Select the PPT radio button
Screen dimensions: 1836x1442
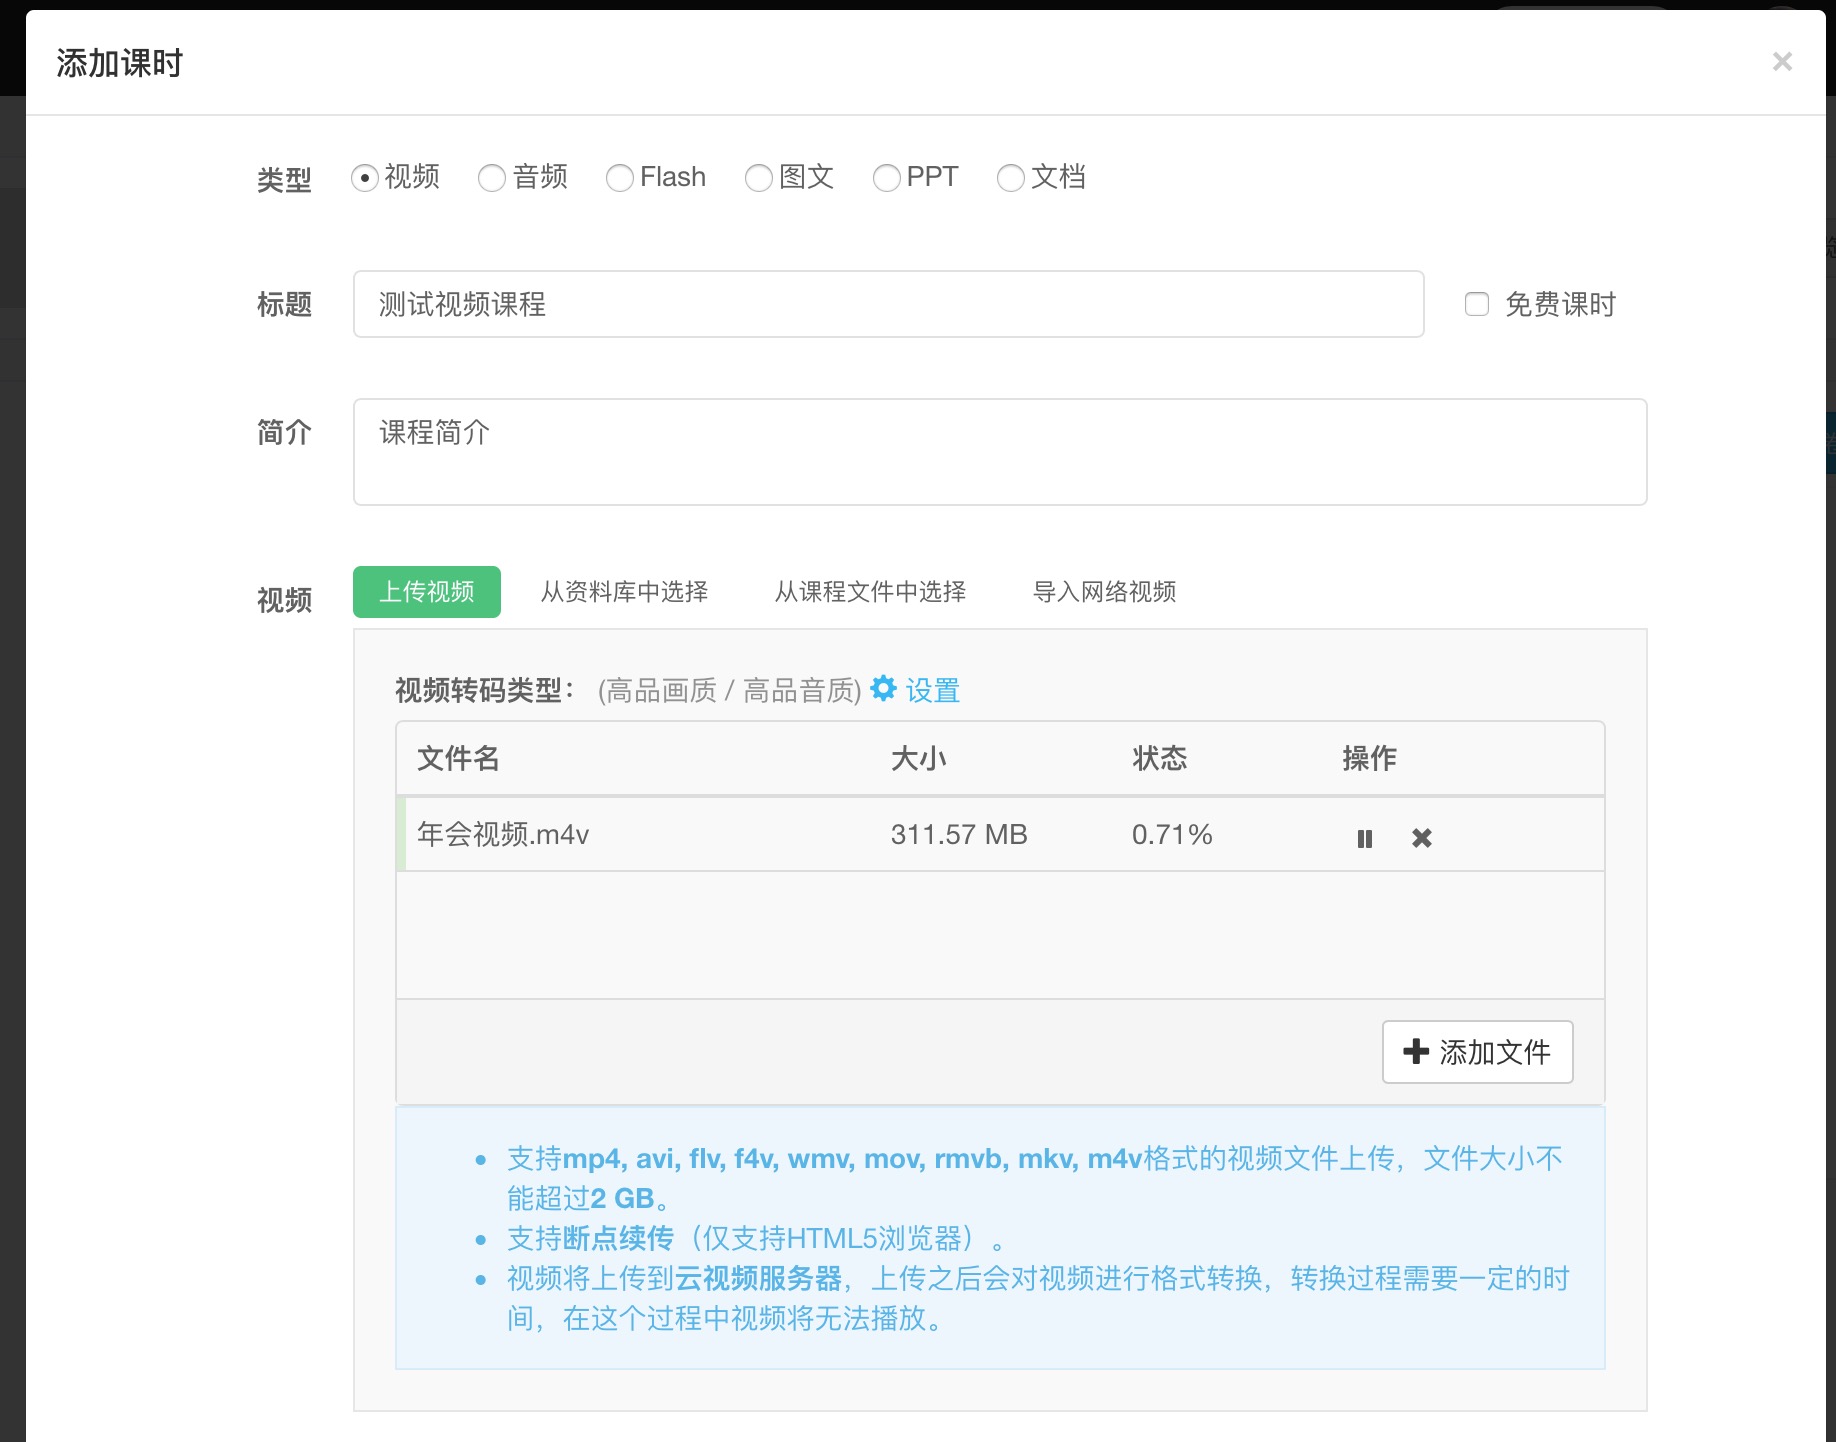(x=886, y=178)
